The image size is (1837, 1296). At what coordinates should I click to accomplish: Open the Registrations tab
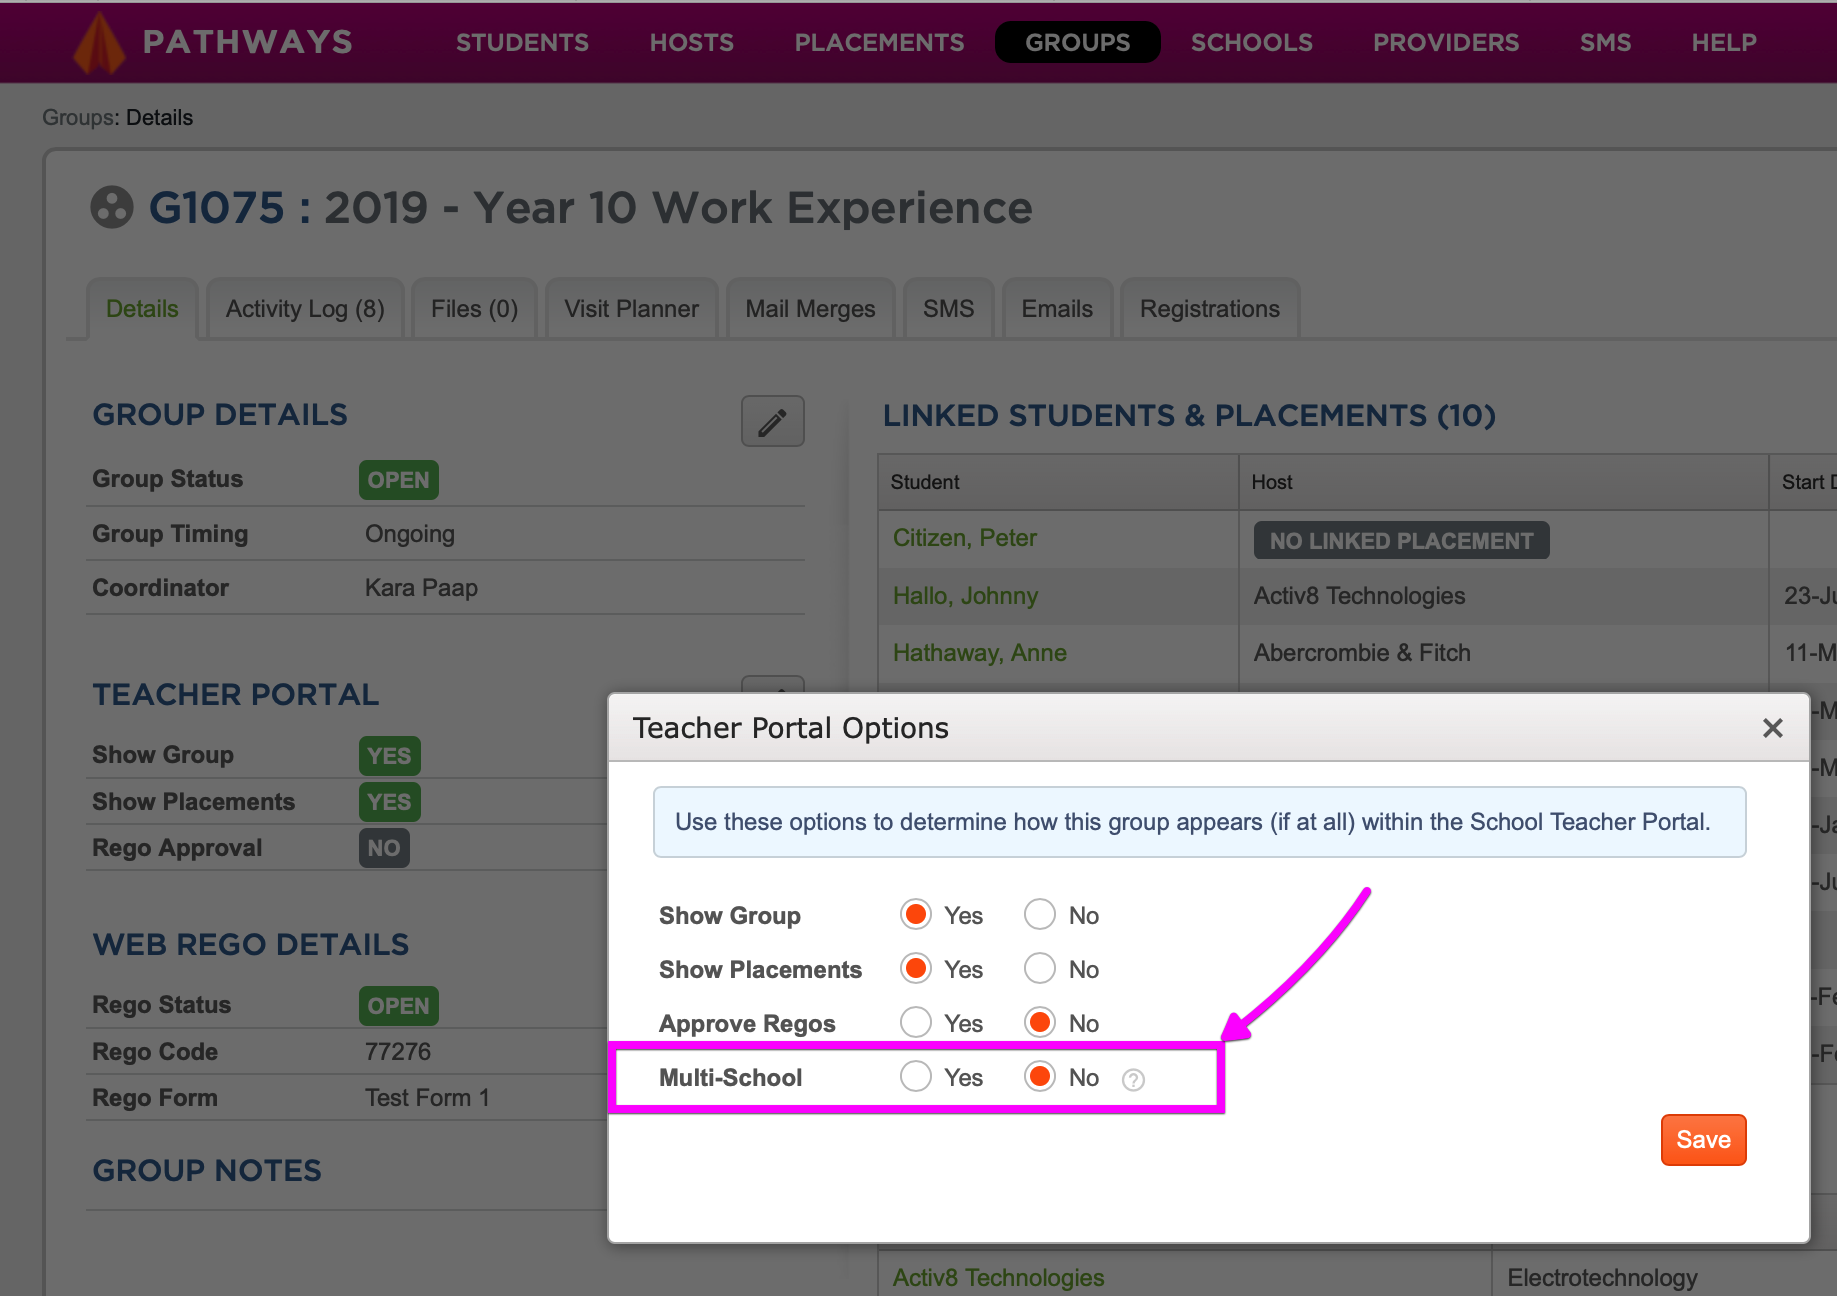1209,308
